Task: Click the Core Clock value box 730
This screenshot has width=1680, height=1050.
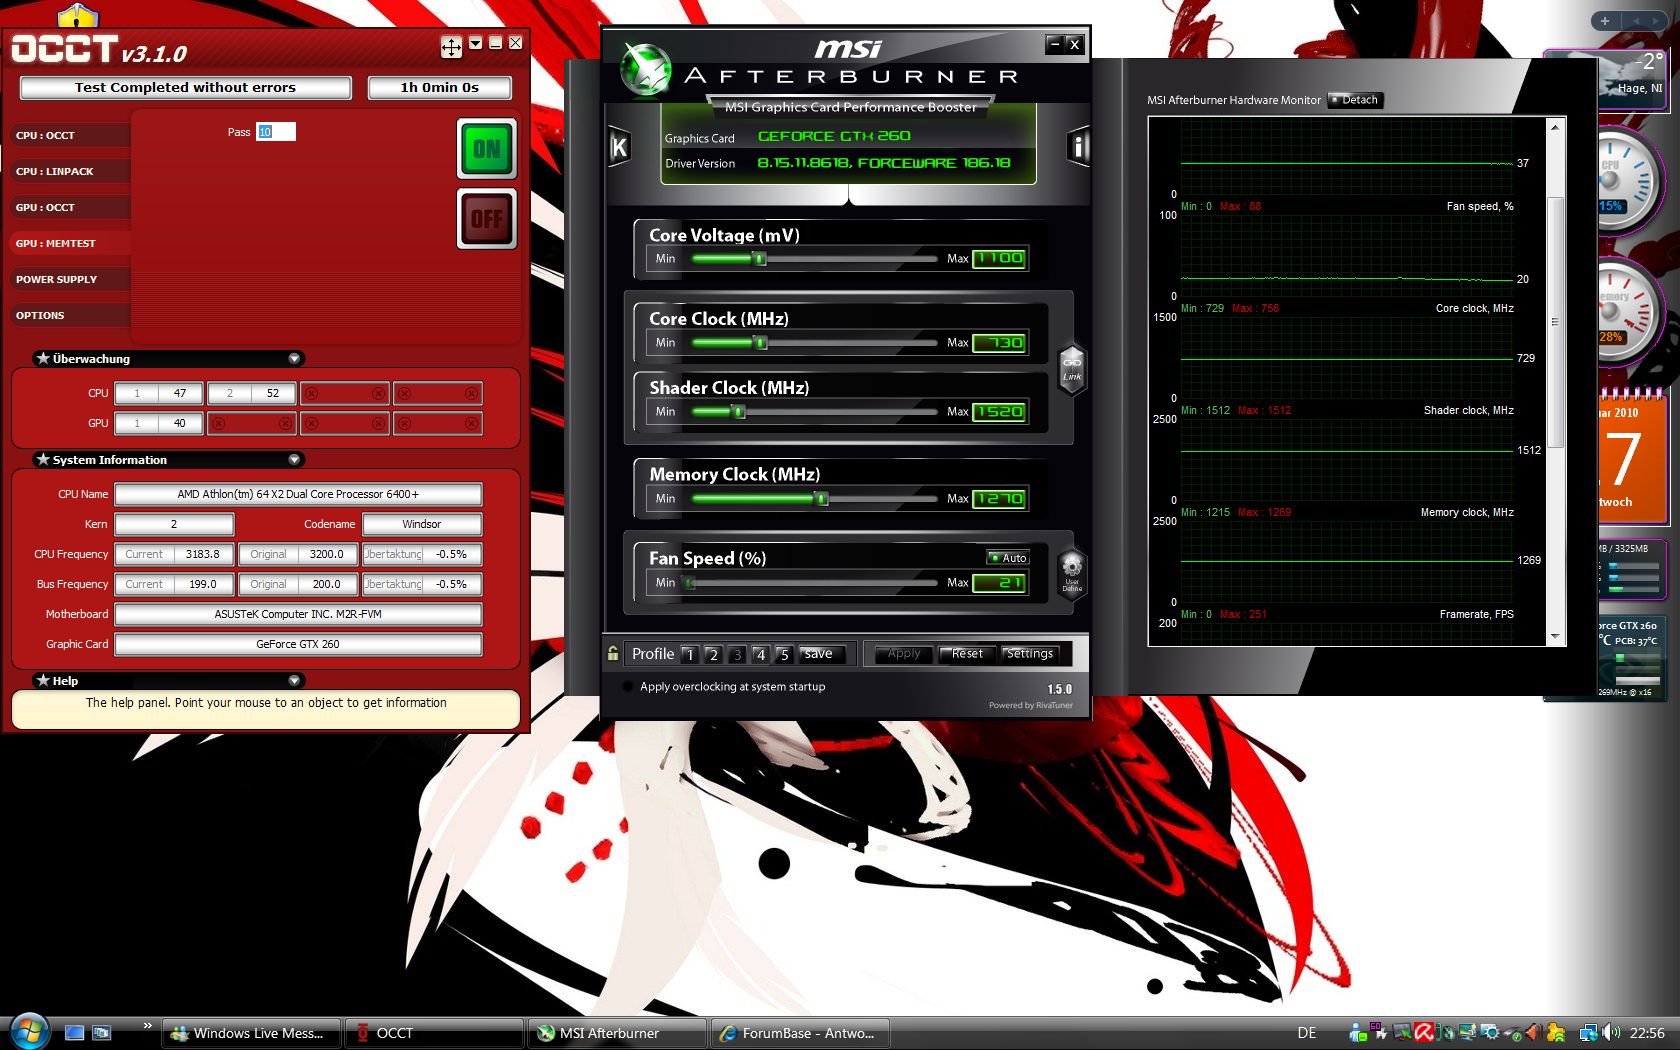Action: point(999,343)
